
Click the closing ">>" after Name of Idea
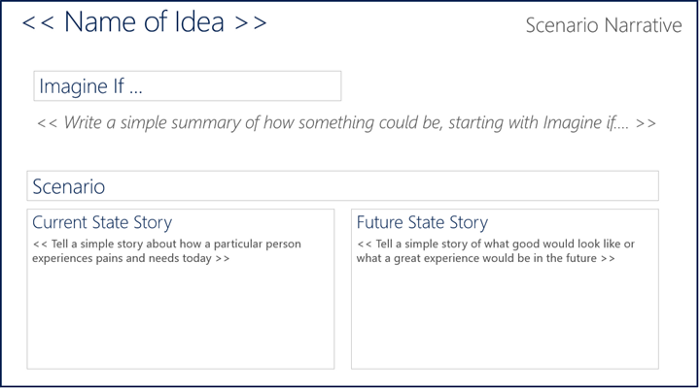tap(250, 23)
